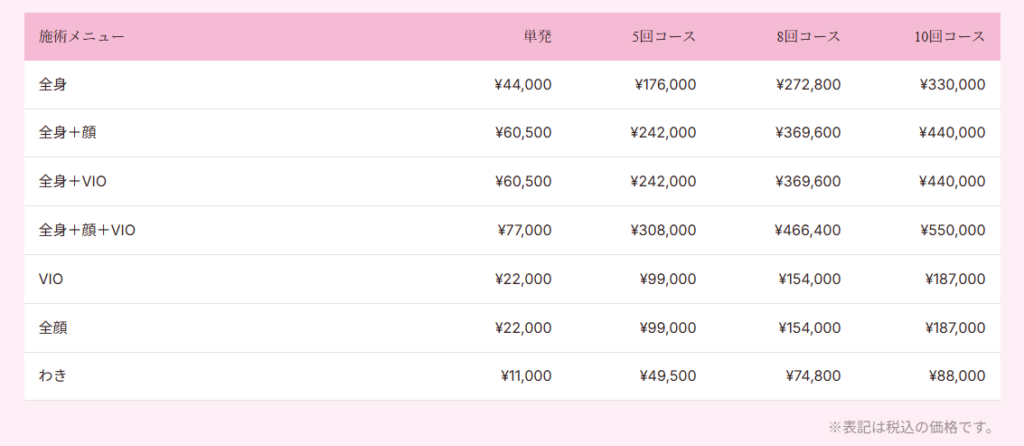Click the 施術メニュー column header
Image resolution: width=1024 pixels, height=446 pixels.
[82, 37]
